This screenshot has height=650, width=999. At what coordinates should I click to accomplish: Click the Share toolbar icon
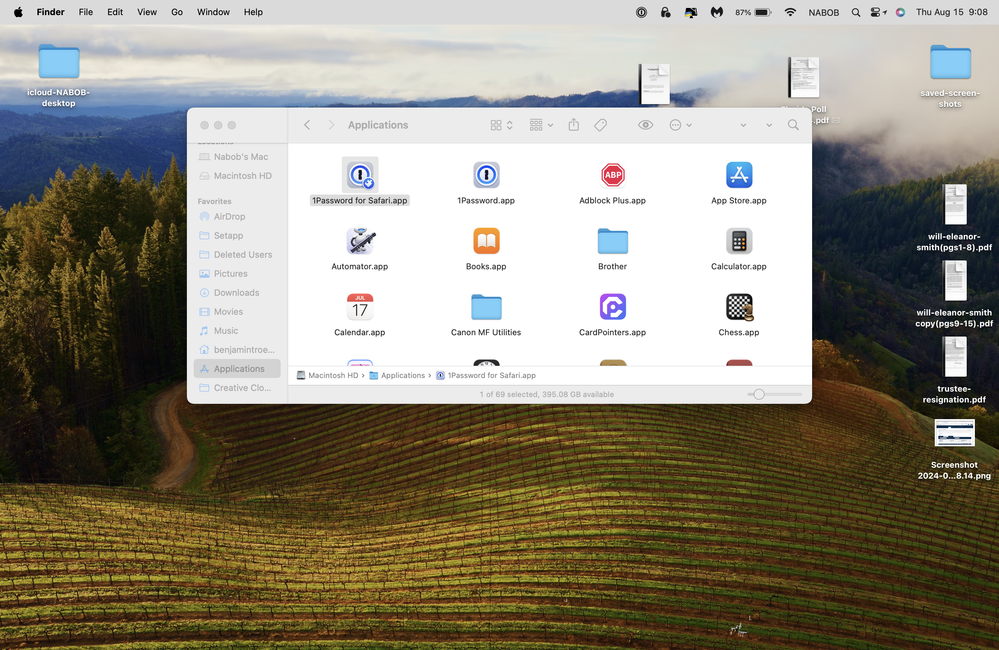[x=574, y=125]
